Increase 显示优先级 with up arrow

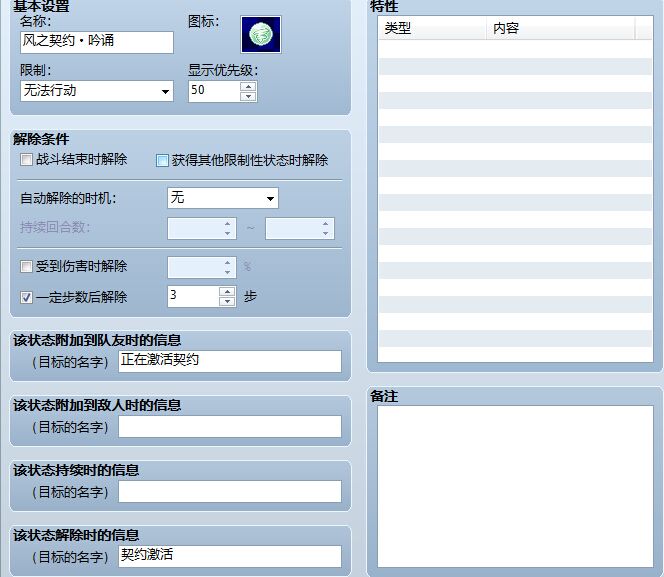tap(248, 86)
